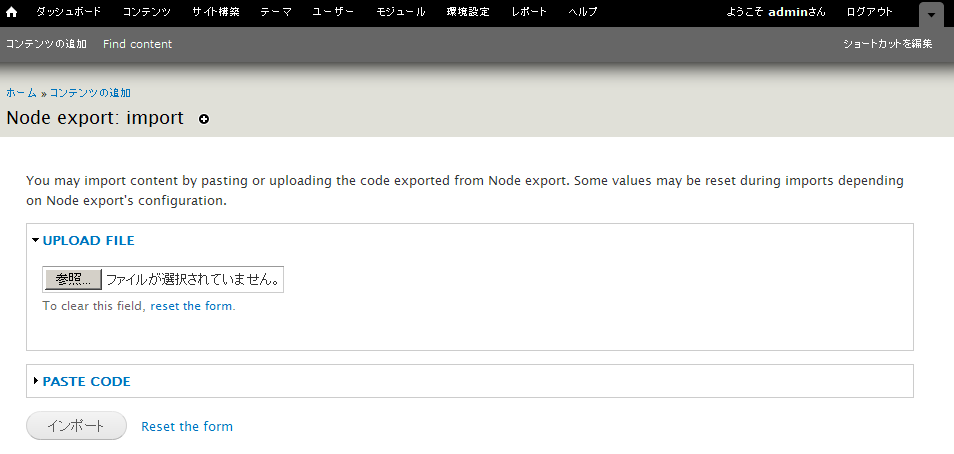
Task: Click the 'Reset the form' link beside インポート
Action: pos(187,427)
